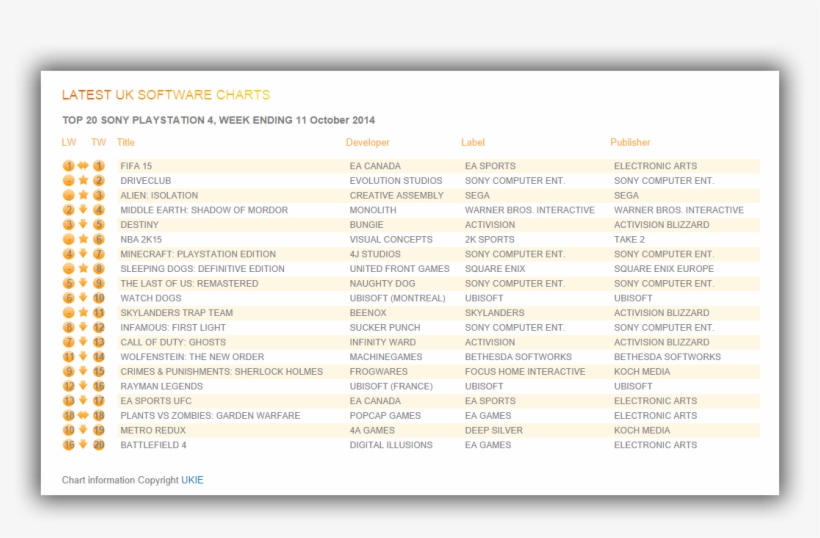Click publisher TAKE 2
This screenshot has height=538, width=820.
[629, 239]
